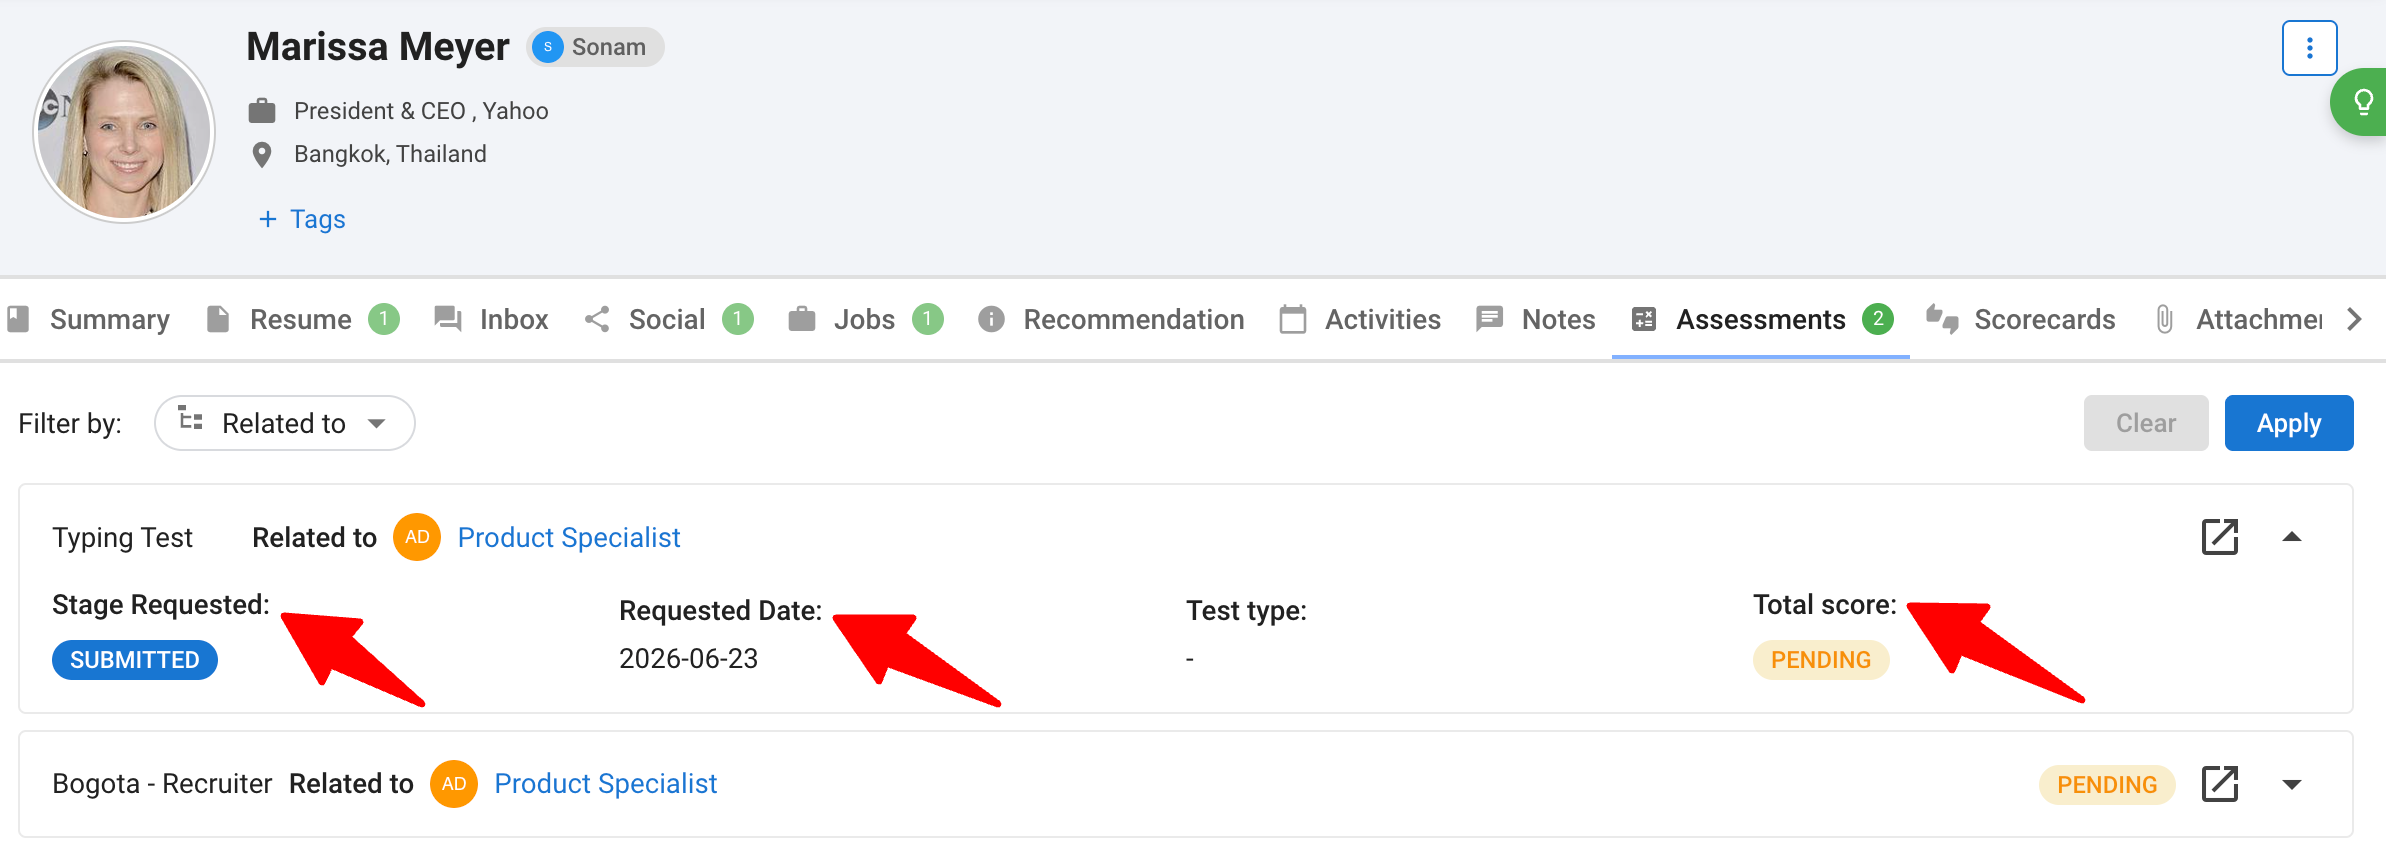Screen dimensions: 2386x854
Task: Expand the Bogota - Recruiter assessment card
Action: coord(2292,784)
